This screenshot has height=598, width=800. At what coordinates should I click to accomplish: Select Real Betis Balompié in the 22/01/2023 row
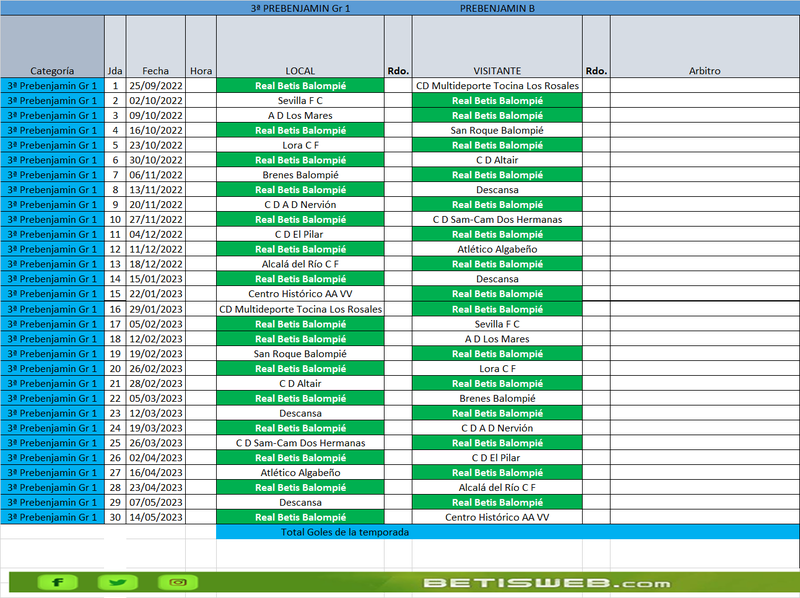pyautogui.click(x=497, y=293)
